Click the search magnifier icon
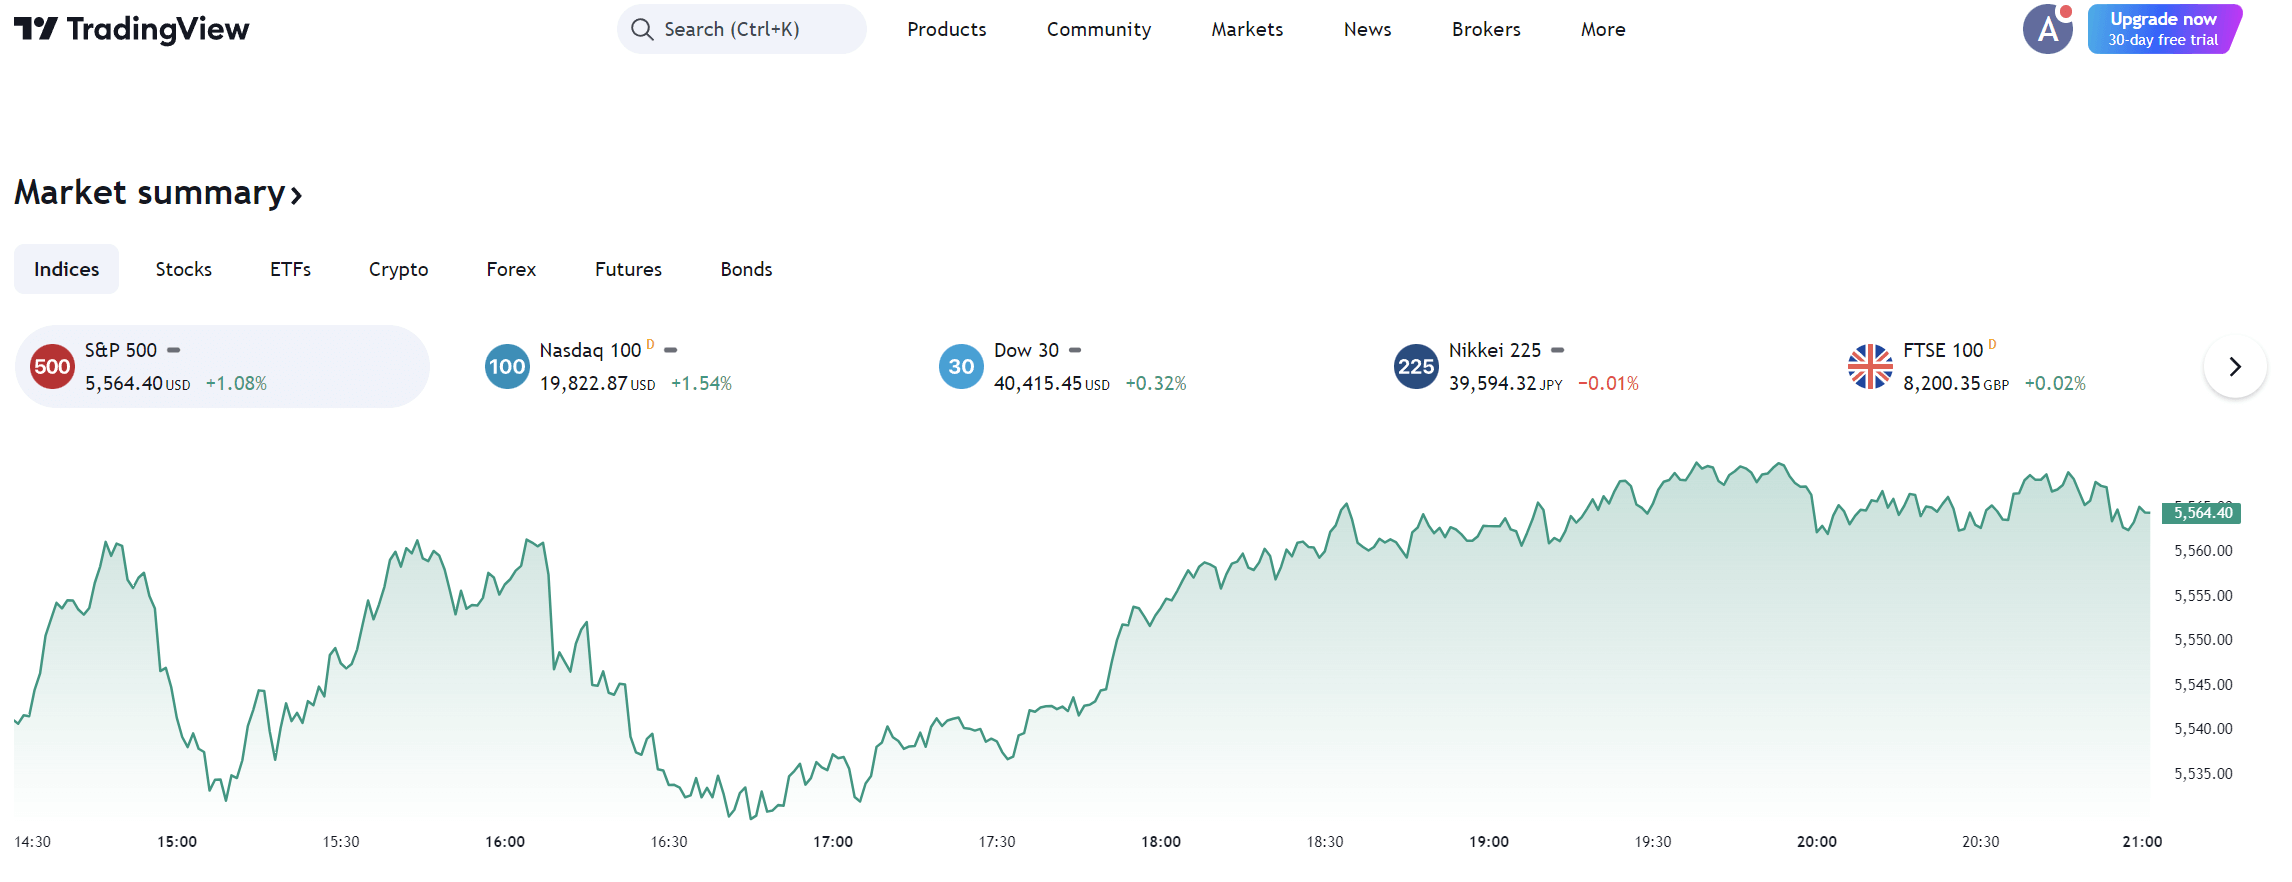 pos(642,29)
